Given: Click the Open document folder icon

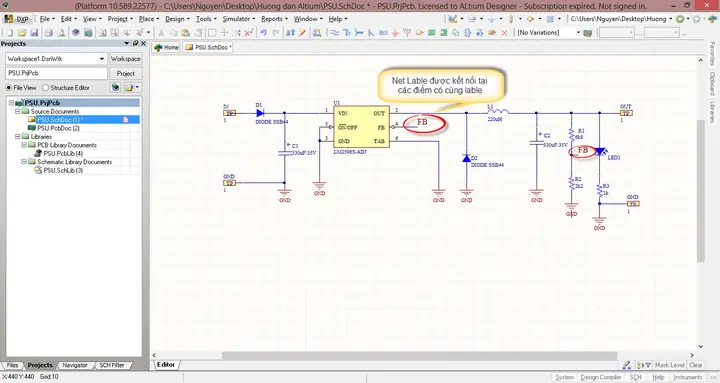Looking at the screenshot, I should (22, 33).
